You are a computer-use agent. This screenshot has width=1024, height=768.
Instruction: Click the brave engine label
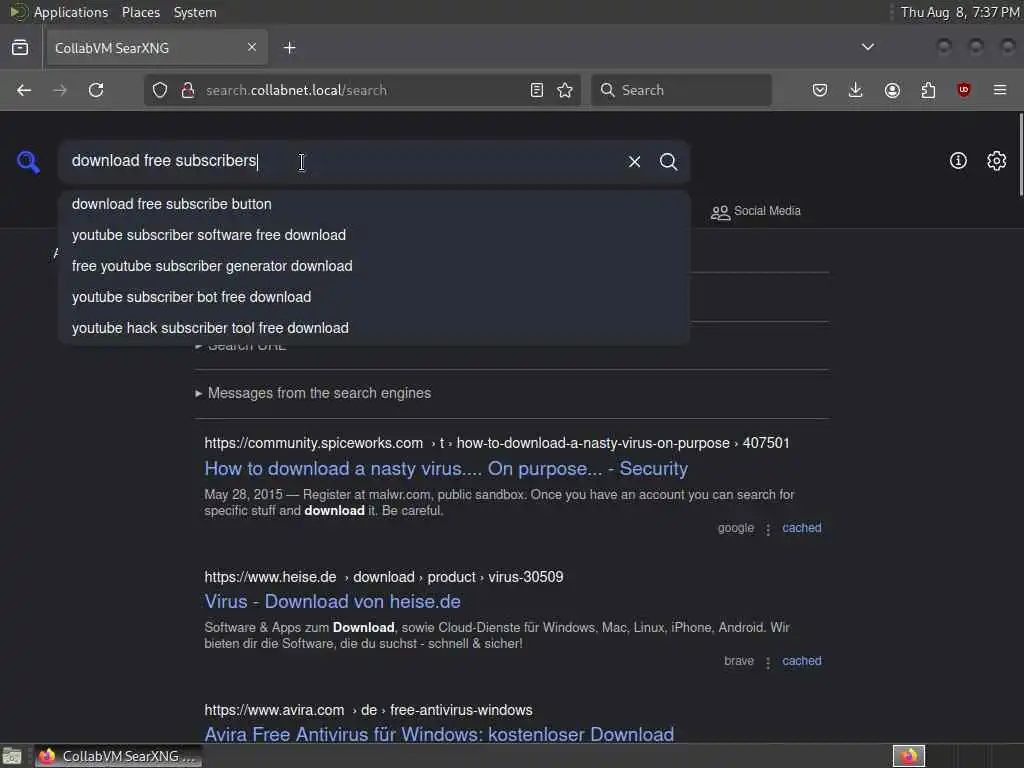point(739,661)
